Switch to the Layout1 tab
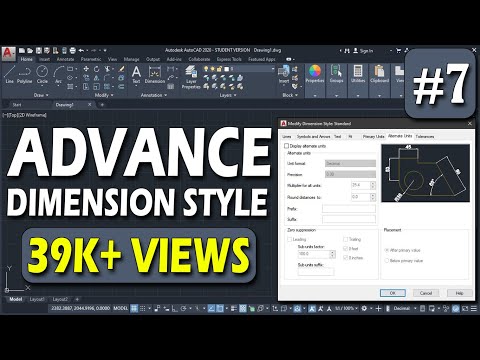This screenshot has width=480, height=360. coord(37,299)
